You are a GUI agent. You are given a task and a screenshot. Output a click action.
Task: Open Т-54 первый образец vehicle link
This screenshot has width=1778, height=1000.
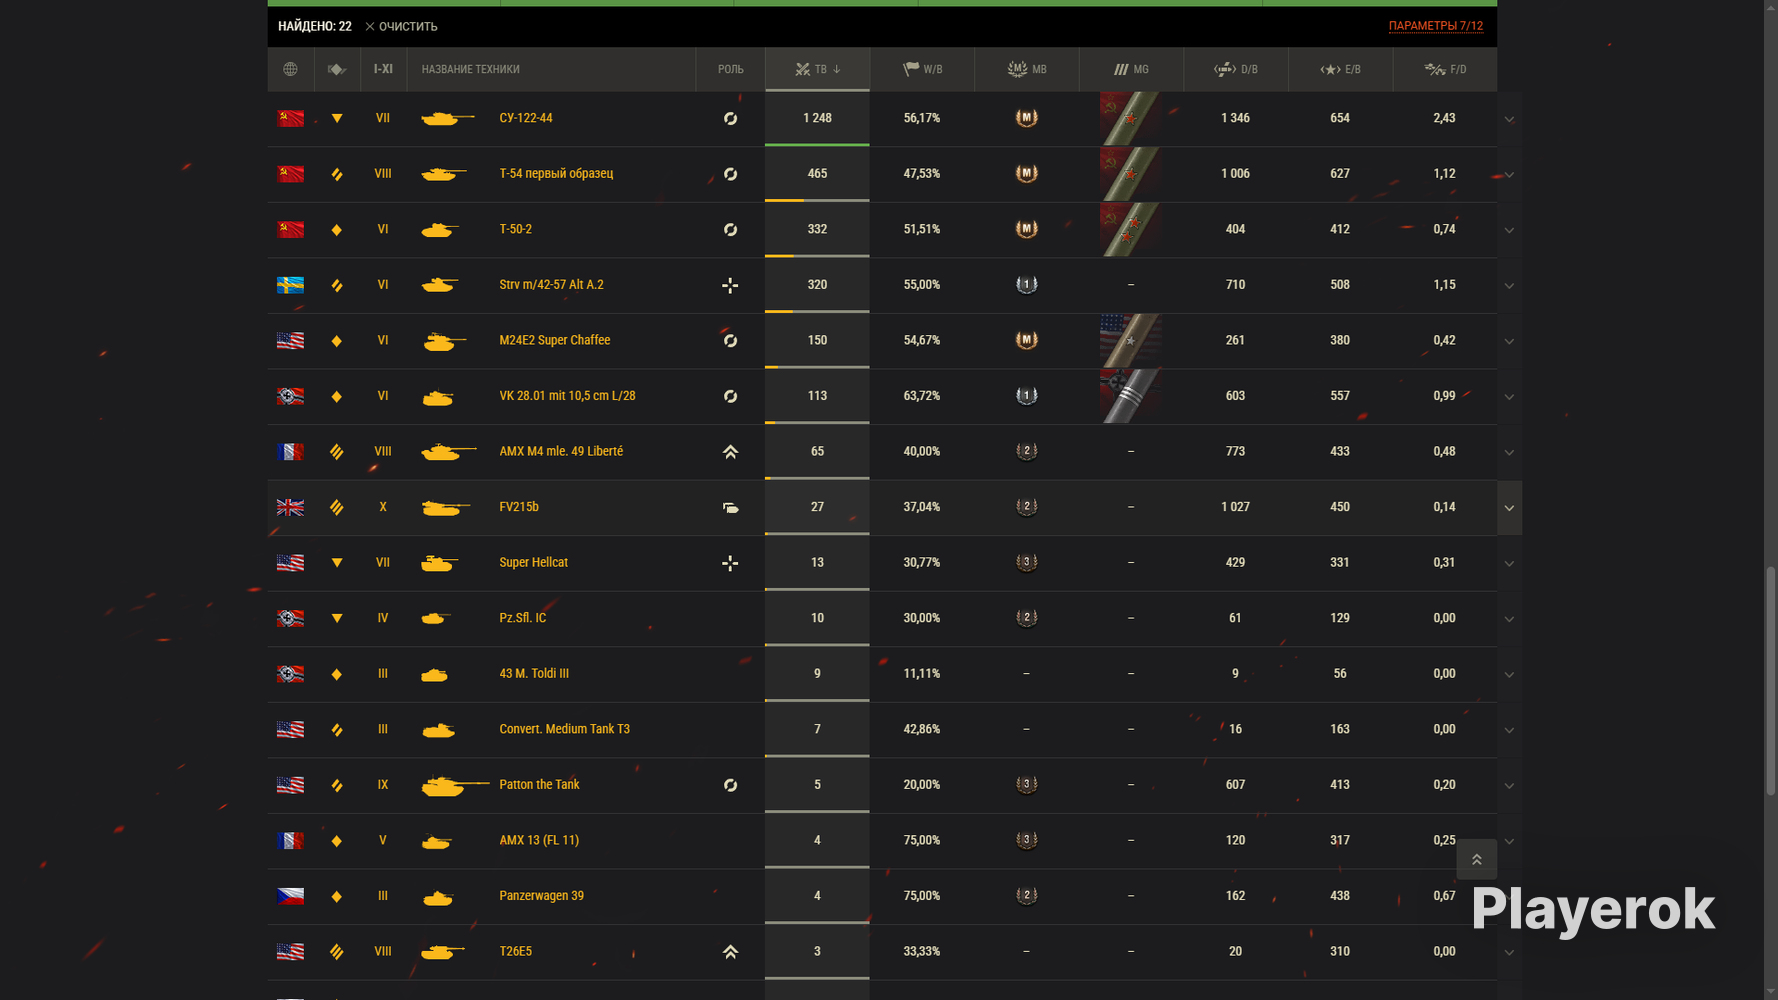click(x=556, y=174)
